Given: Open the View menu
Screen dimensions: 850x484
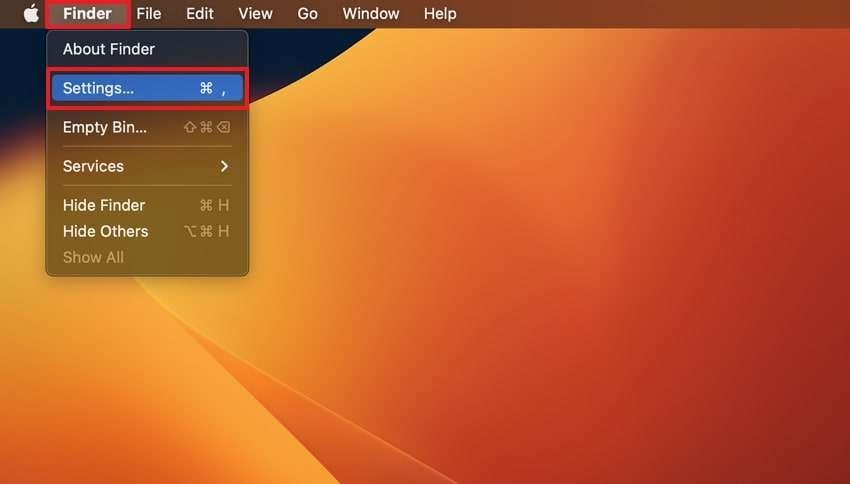Looking at the screenshot, I should click(x=255, y=14).
